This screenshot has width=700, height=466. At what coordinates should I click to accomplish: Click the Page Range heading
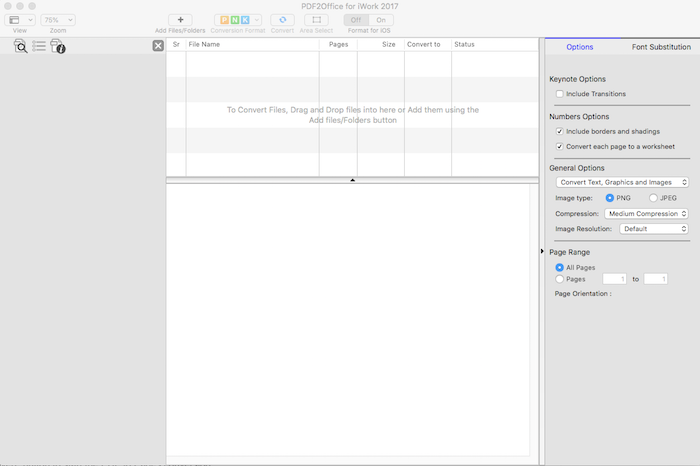click(x=570, y=252)
